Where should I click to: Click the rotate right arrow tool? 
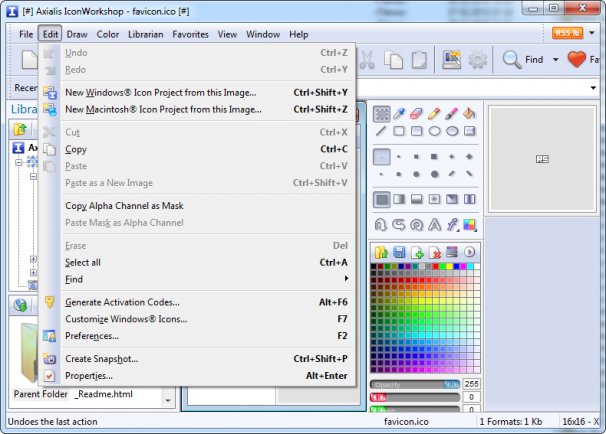[381, 225]
